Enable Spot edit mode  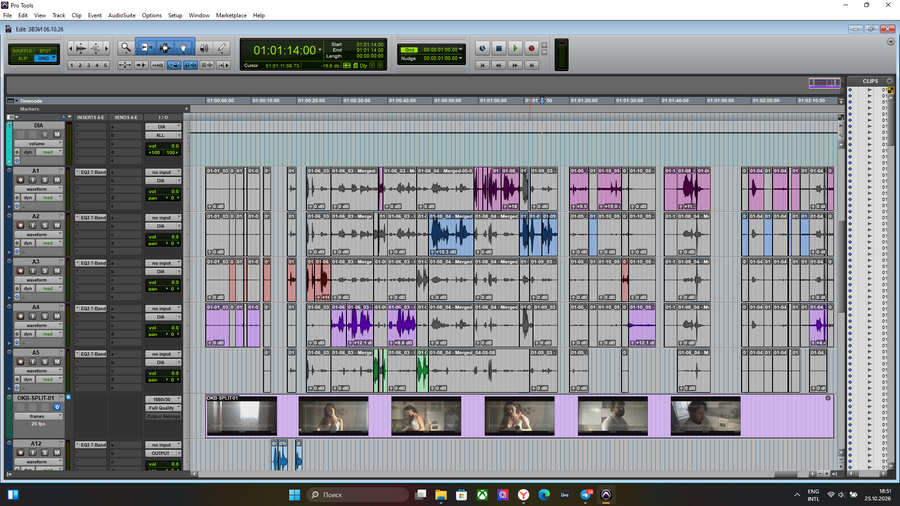pyautogui.click(x=45, y=50)
